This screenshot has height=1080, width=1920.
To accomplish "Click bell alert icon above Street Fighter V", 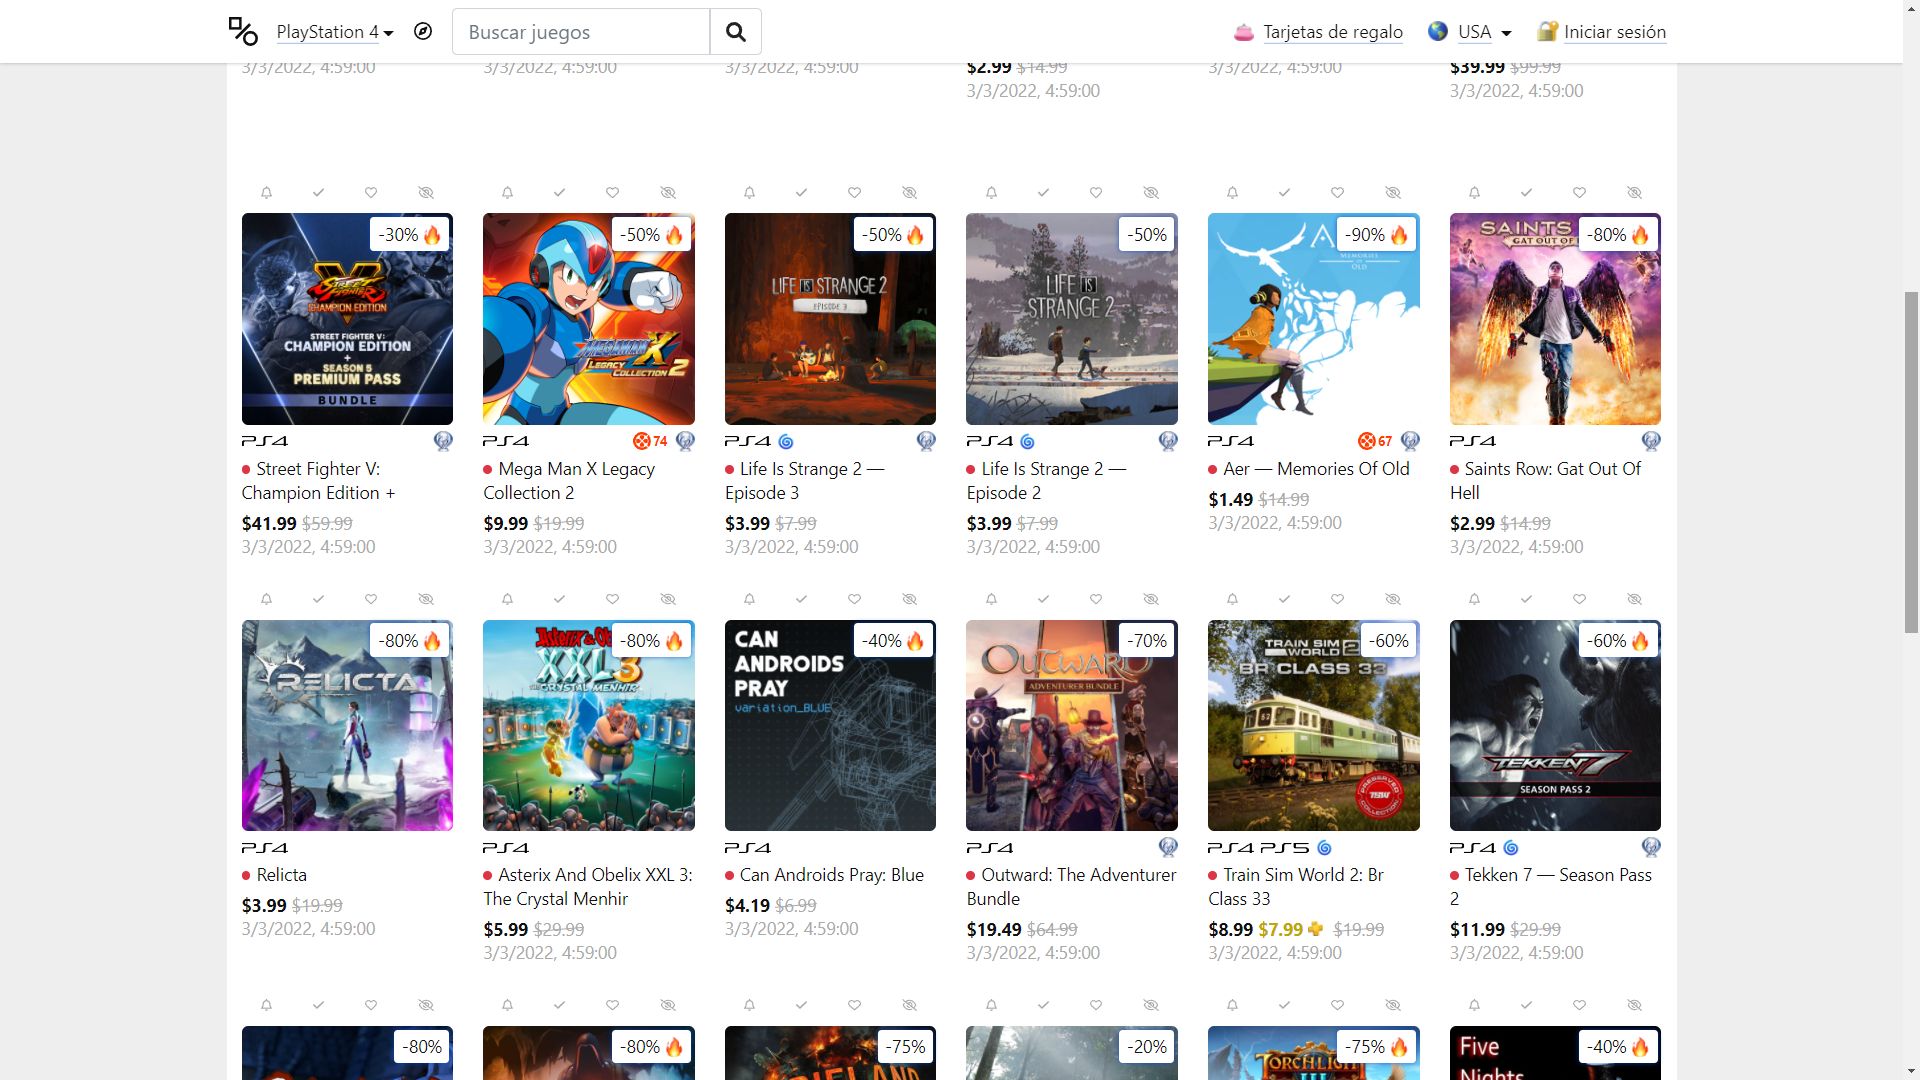I will click(266, 192).
